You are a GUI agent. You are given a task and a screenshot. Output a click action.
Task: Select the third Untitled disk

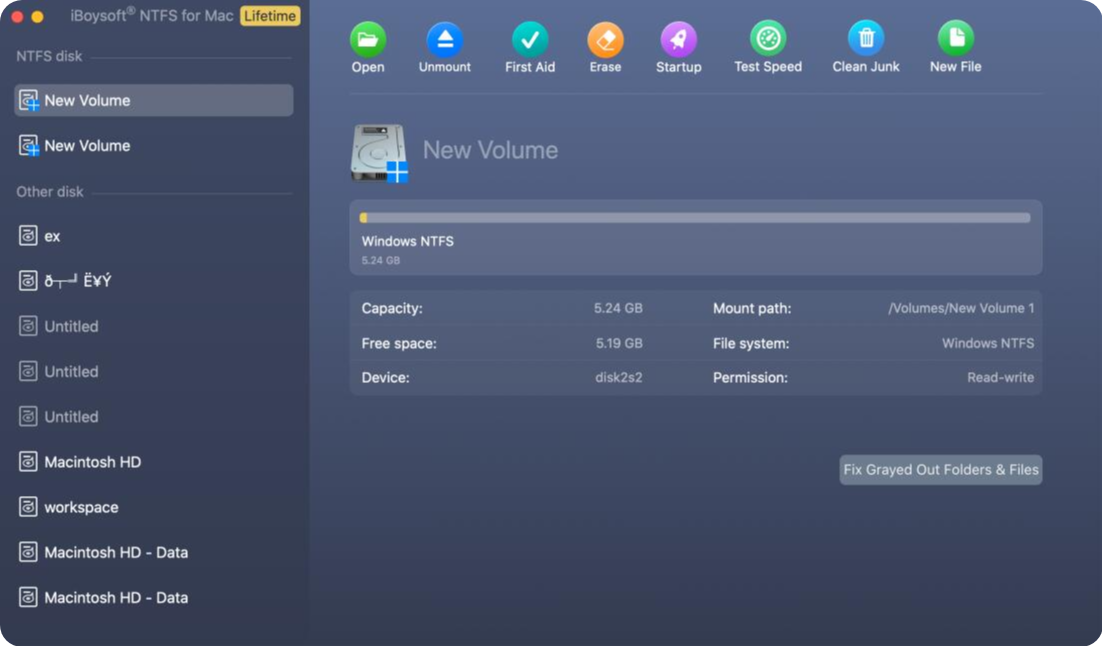pyautogui.click(x=153, y=416)
